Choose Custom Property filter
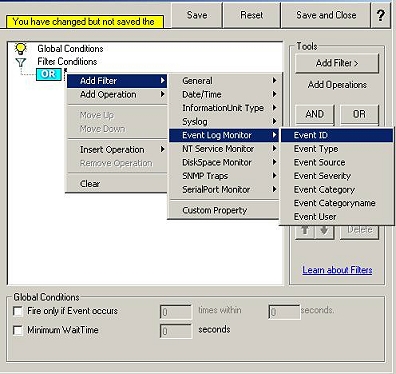 pyautogui.click(x=224, y=210)
